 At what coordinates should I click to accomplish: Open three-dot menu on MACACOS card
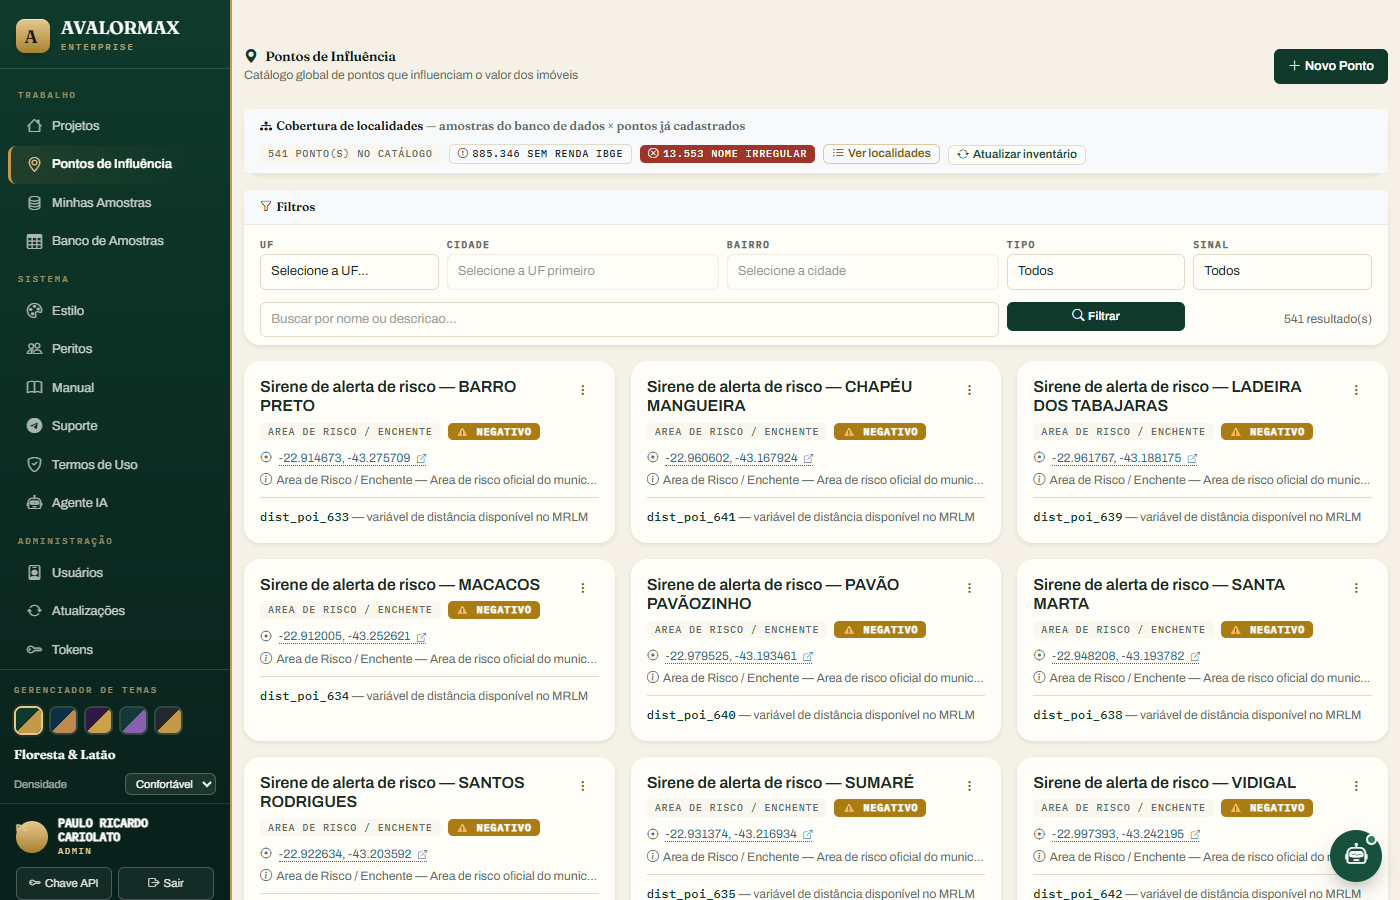tap(582, 588)
